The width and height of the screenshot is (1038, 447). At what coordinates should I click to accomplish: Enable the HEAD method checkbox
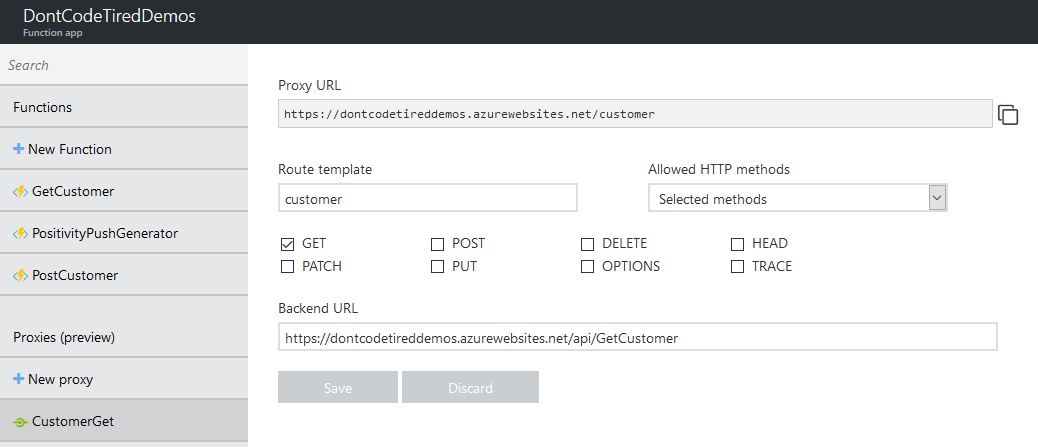tap(737, 244)
